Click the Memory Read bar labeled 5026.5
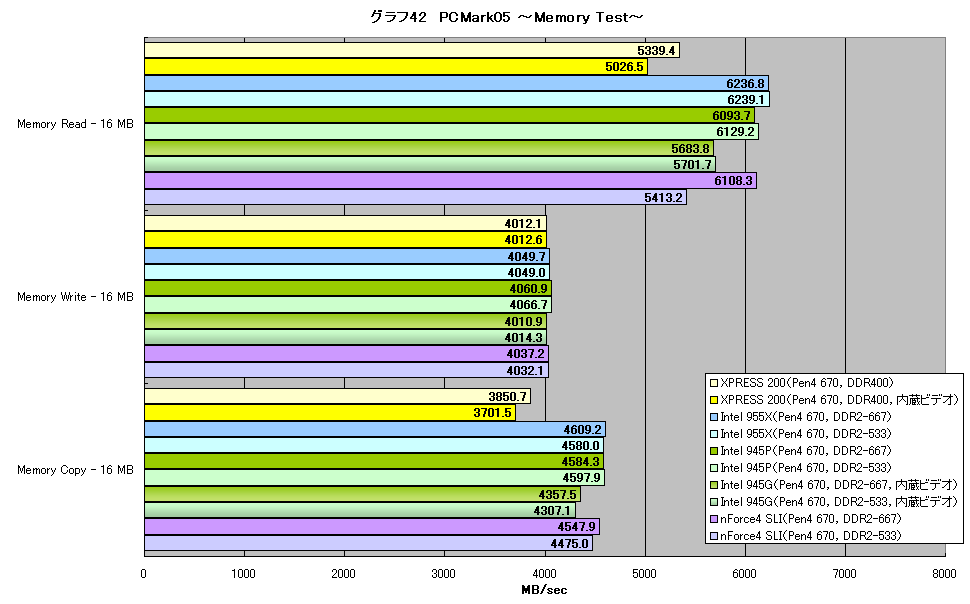 (396, 66)
